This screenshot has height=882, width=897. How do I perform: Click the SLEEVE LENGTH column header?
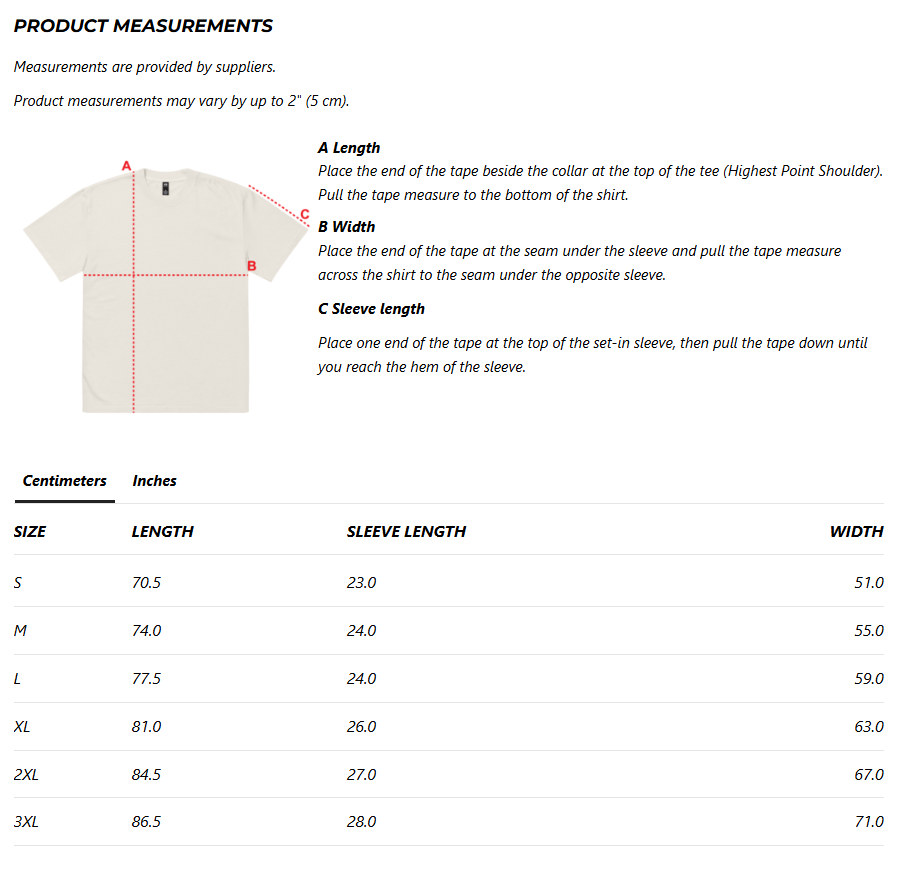406,531
